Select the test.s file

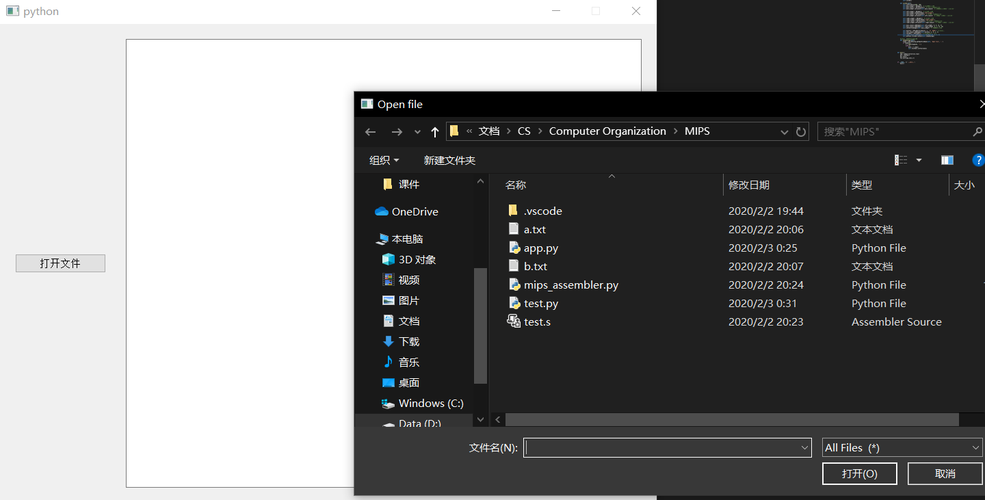click(537, 322)
